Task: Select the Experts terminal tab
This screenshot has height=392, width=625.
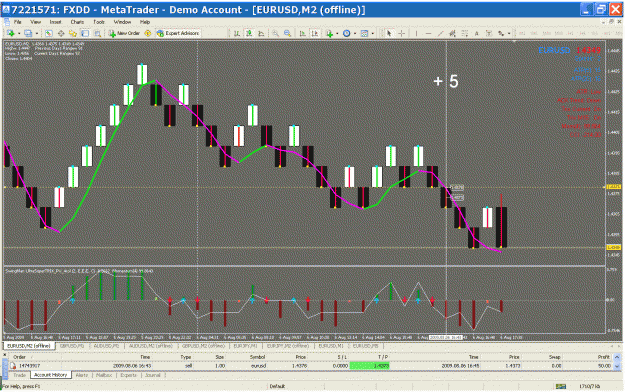Action: pos(128,375)
